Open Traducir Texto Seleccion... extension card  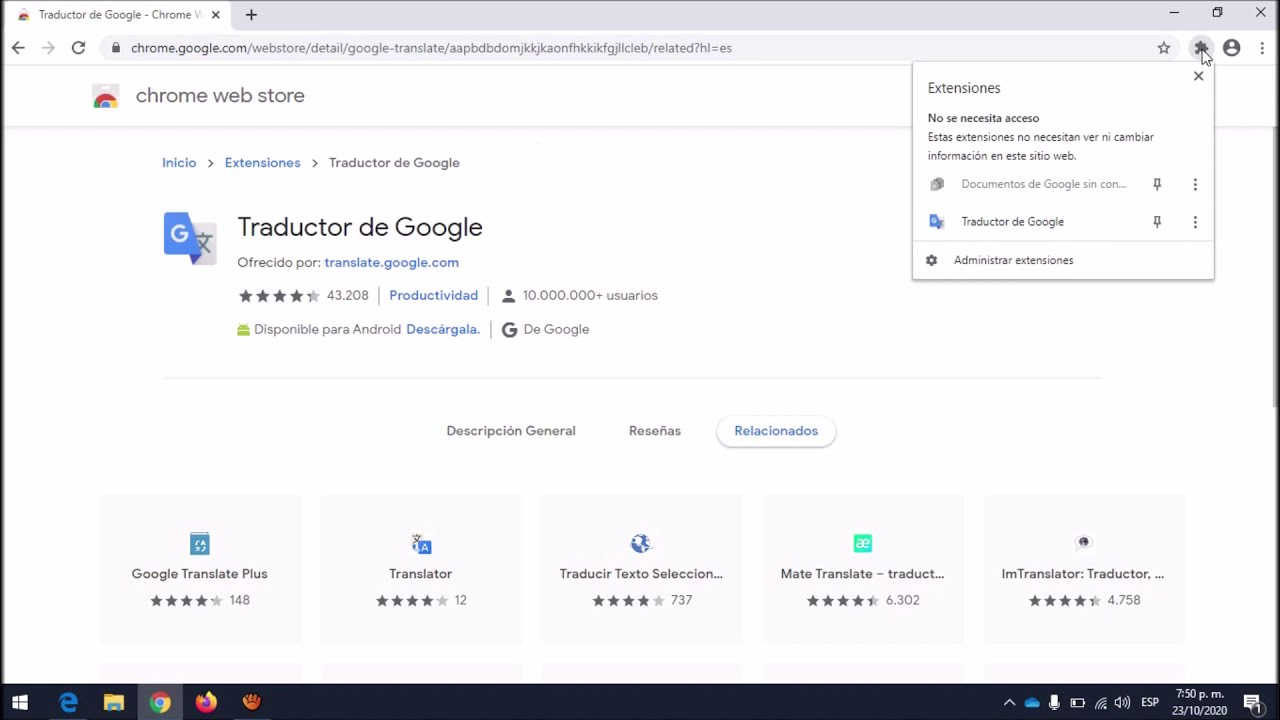click(x=641, y=568)
